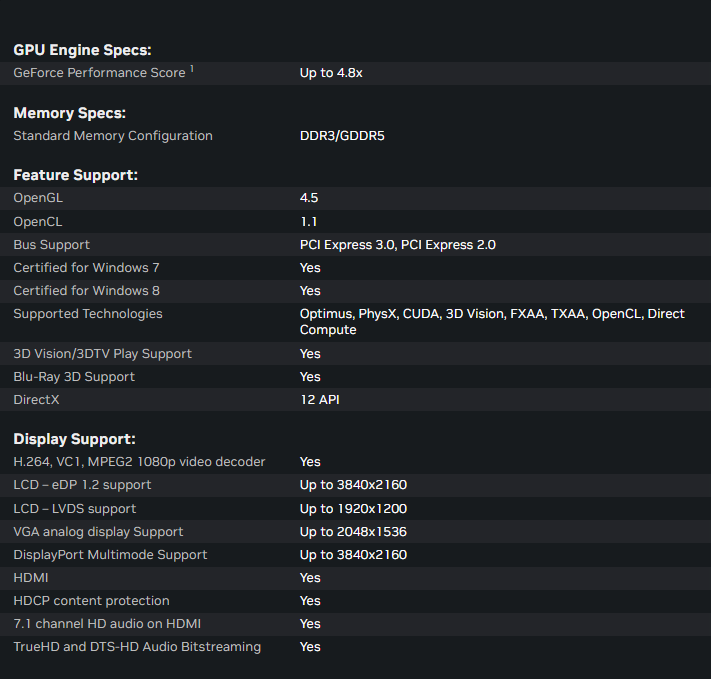Click the Display Support heading
Image resolution: width=711 pixels, height=679 pixels.
[74, 439]
